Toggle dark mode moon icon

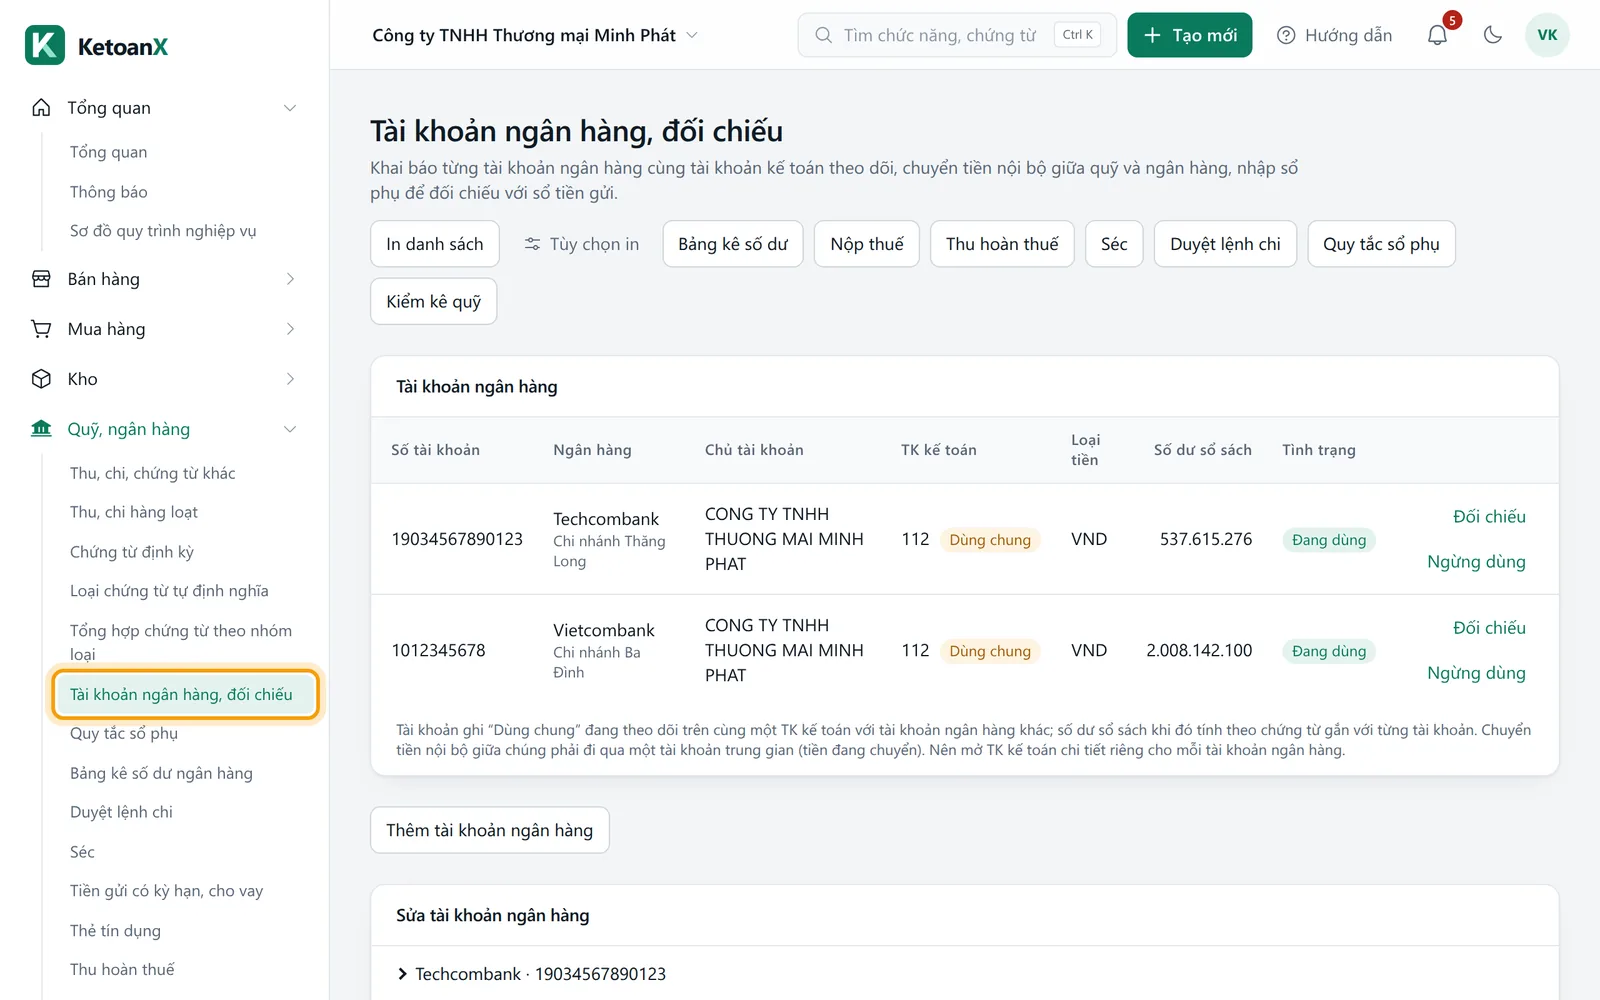(1493, 35)
